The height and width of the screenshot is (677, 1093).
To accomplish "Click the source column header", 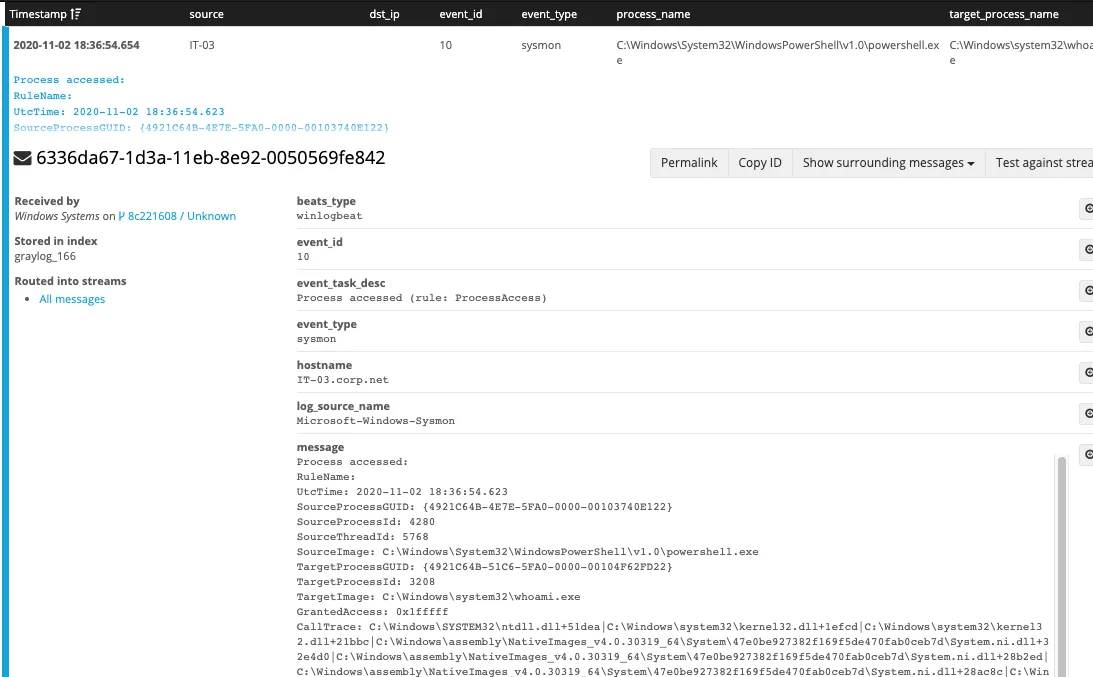I will 206,14.
